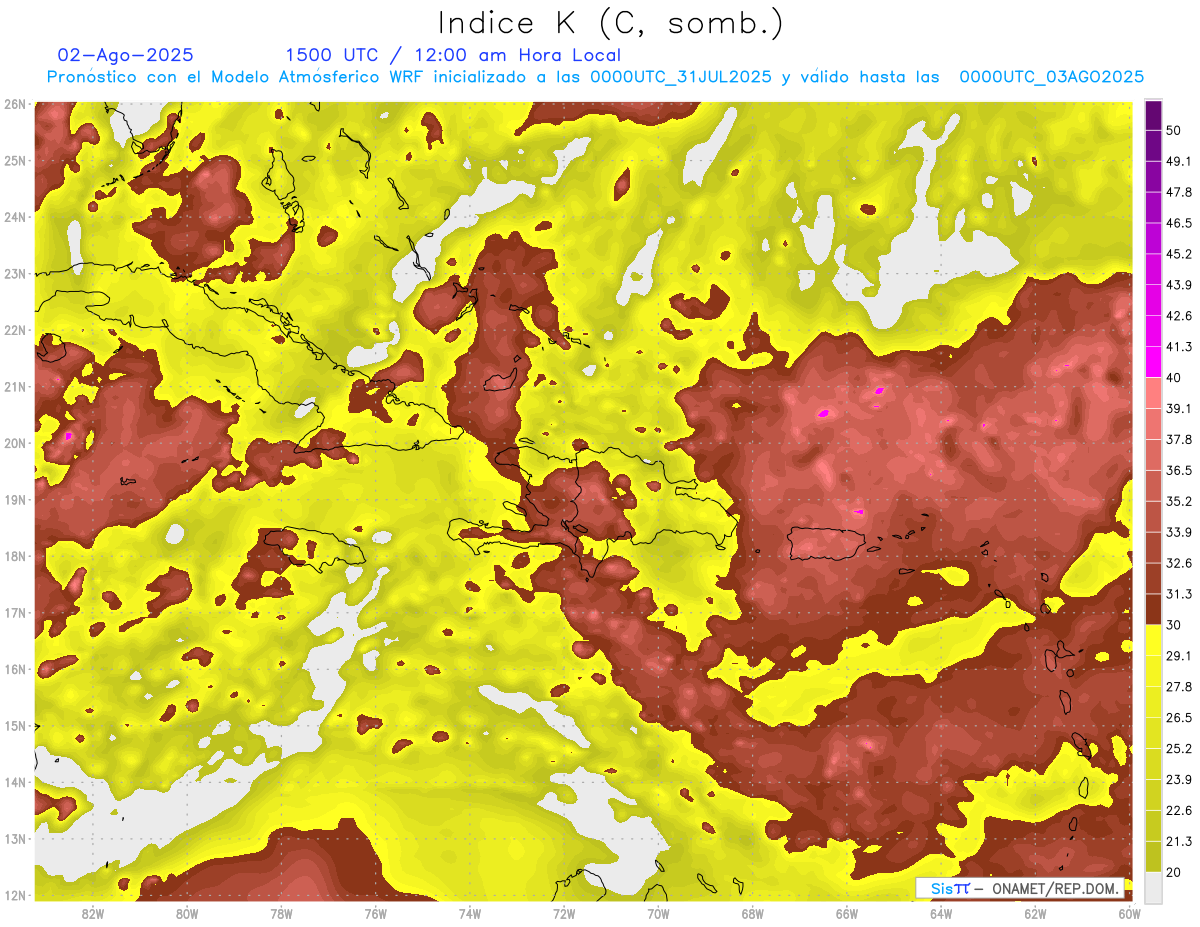Click the "30" color scale label

tap(1175, 625)
